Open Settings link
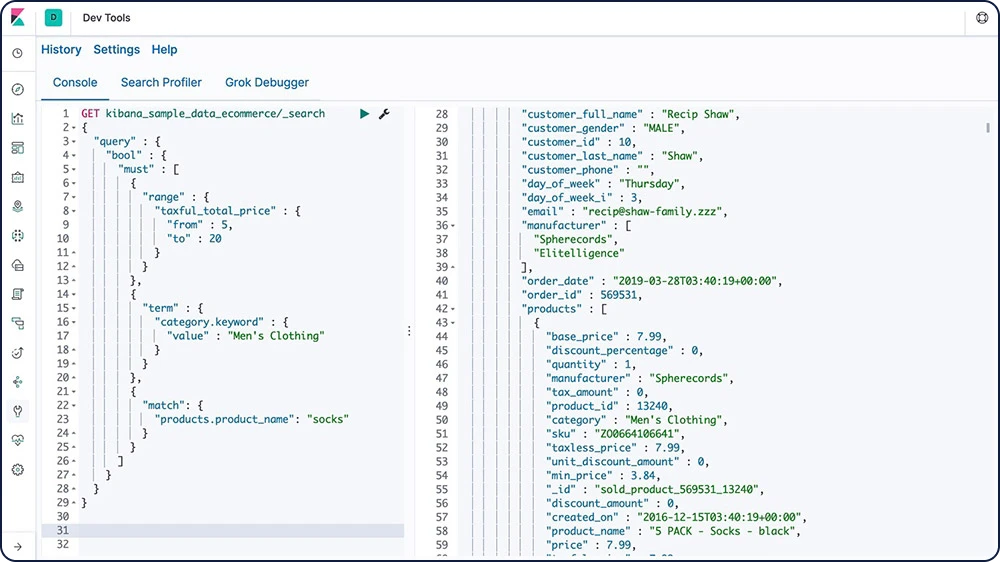 [x=117, y=50]
